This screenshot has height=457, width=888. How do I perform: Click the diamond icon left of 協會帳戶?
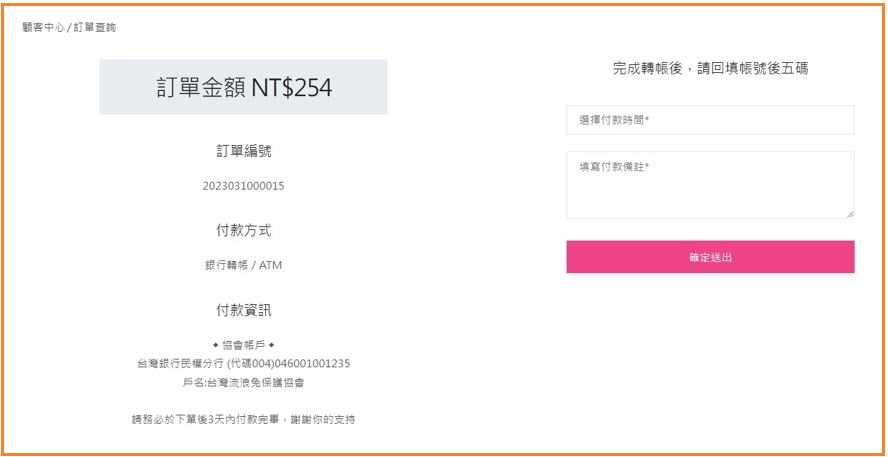215,345
